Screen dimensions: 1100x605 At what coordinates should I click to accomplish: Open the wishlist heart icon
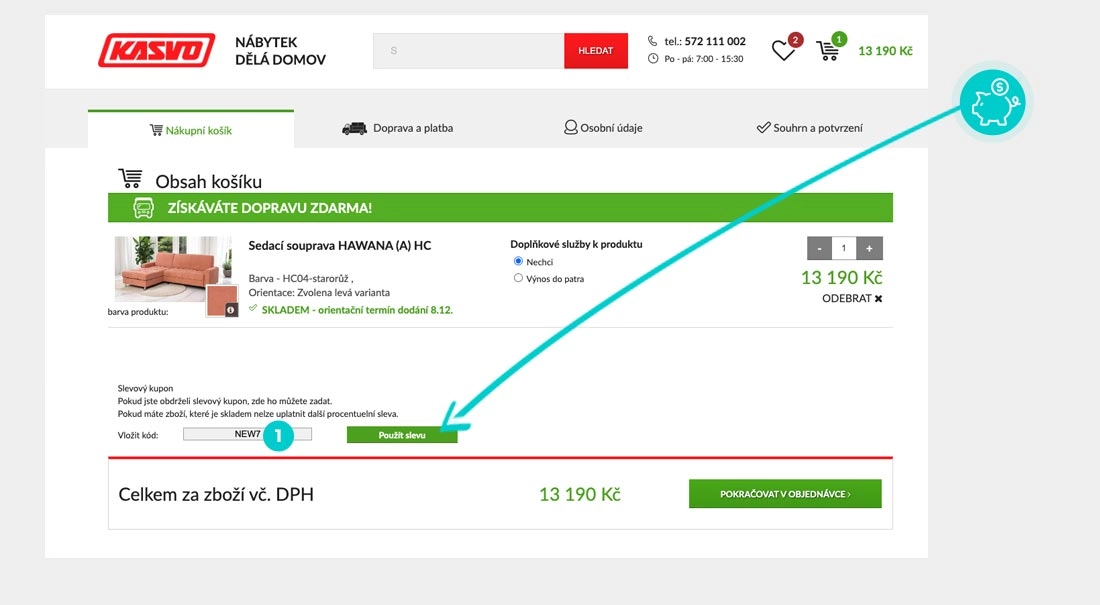783,51
